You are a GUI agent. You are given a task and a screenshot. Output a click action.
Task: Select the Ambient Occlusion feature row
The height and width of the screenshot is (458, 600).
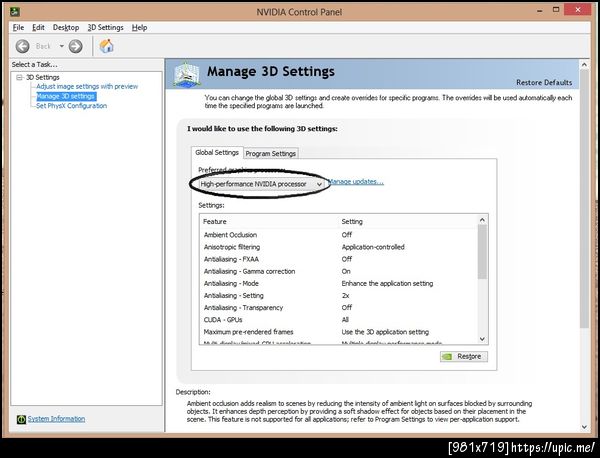[339, 235]
